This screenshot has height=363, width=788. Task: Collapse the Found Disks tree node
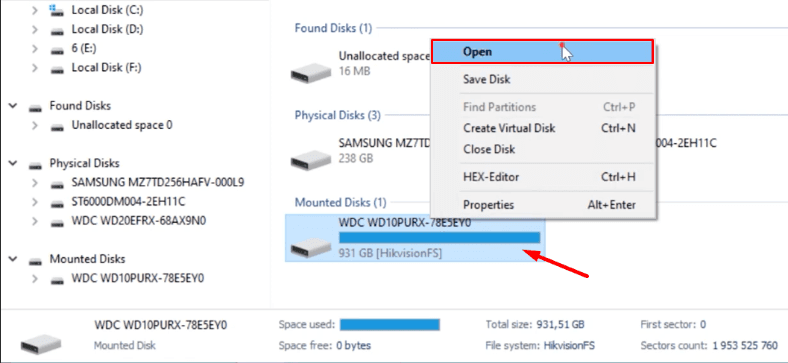coord(13,106)
